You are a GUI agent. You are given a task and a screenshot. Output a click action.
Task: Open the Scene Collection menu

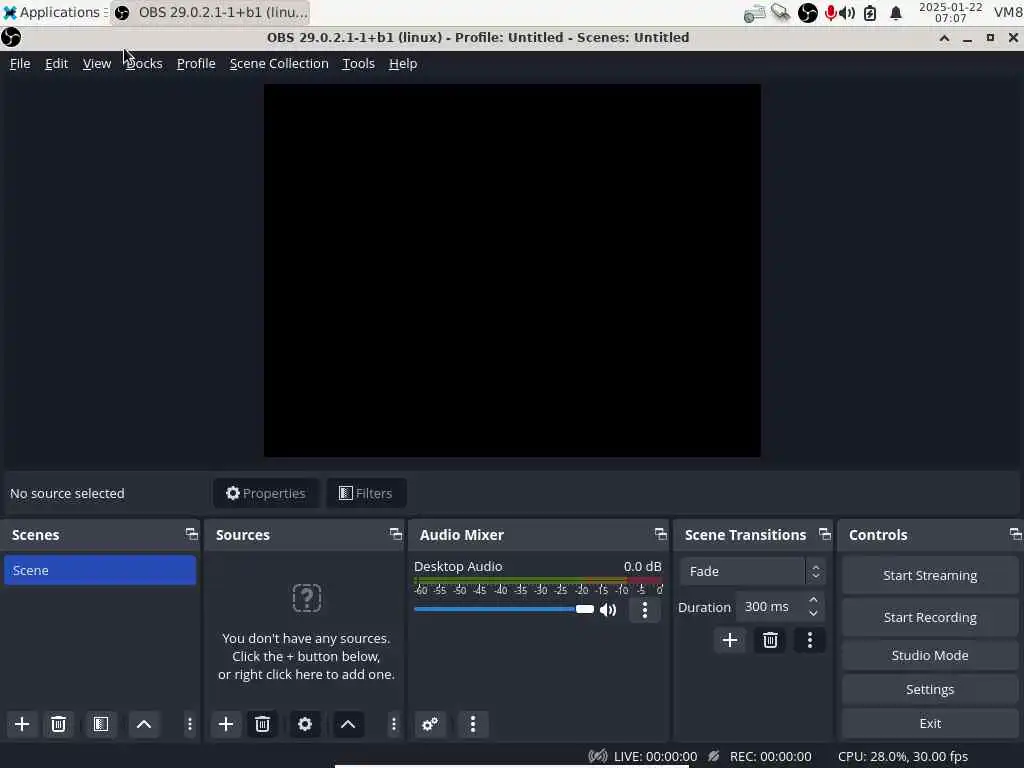click(x=279, y=63)
